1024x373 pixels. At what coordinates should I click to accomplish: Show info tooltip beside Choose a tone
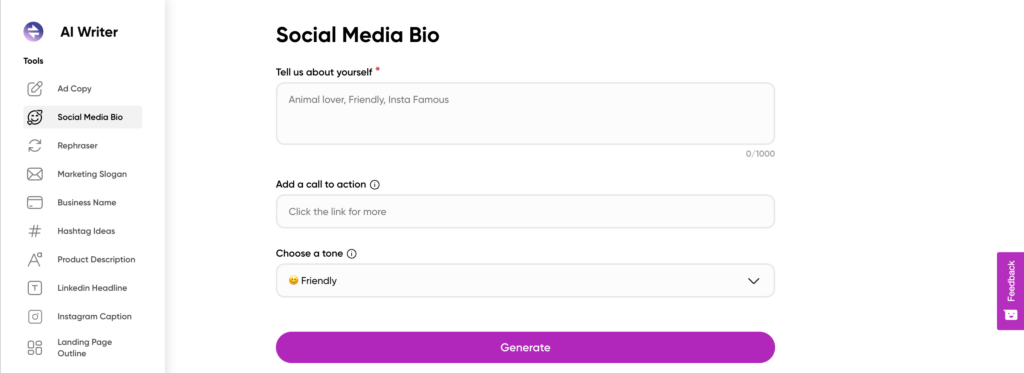point(352,254)
